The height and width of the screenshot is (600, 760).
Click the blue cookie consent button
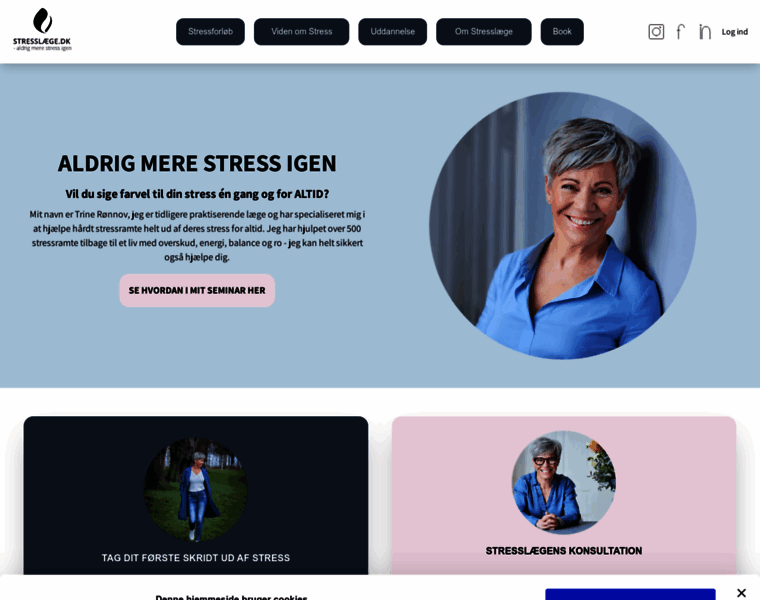tap(630, 594)
